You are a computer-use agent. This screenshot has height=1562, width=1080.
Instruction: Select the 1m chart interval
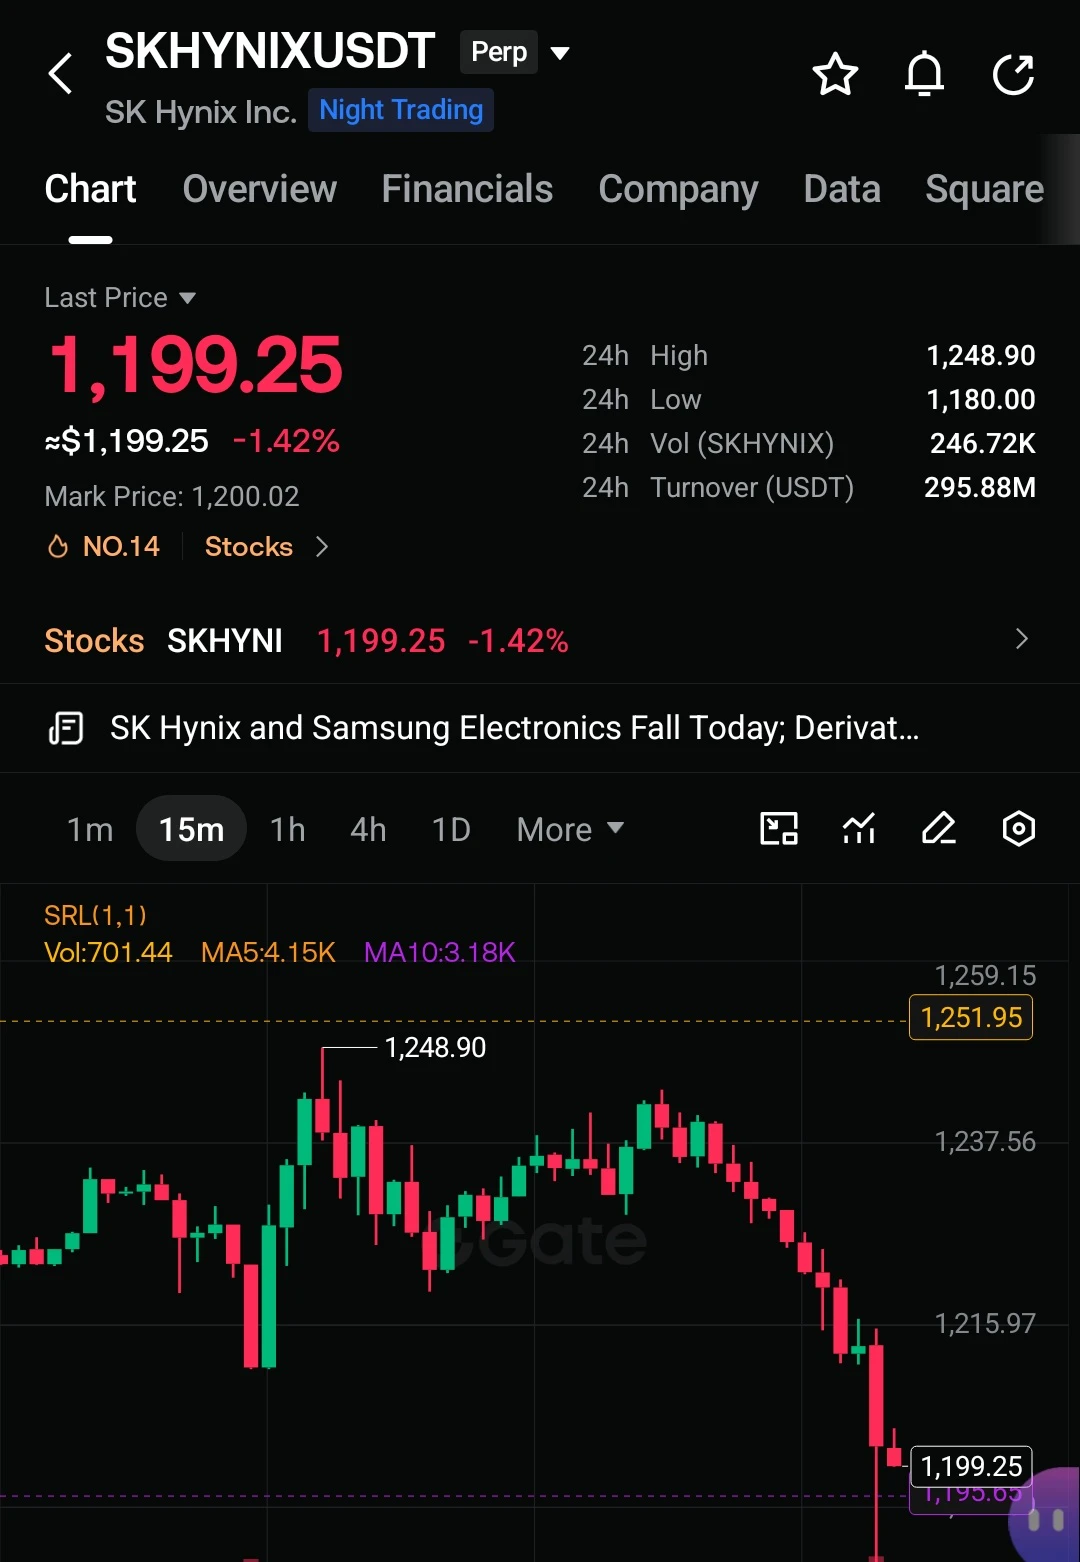tap(90, 829)
